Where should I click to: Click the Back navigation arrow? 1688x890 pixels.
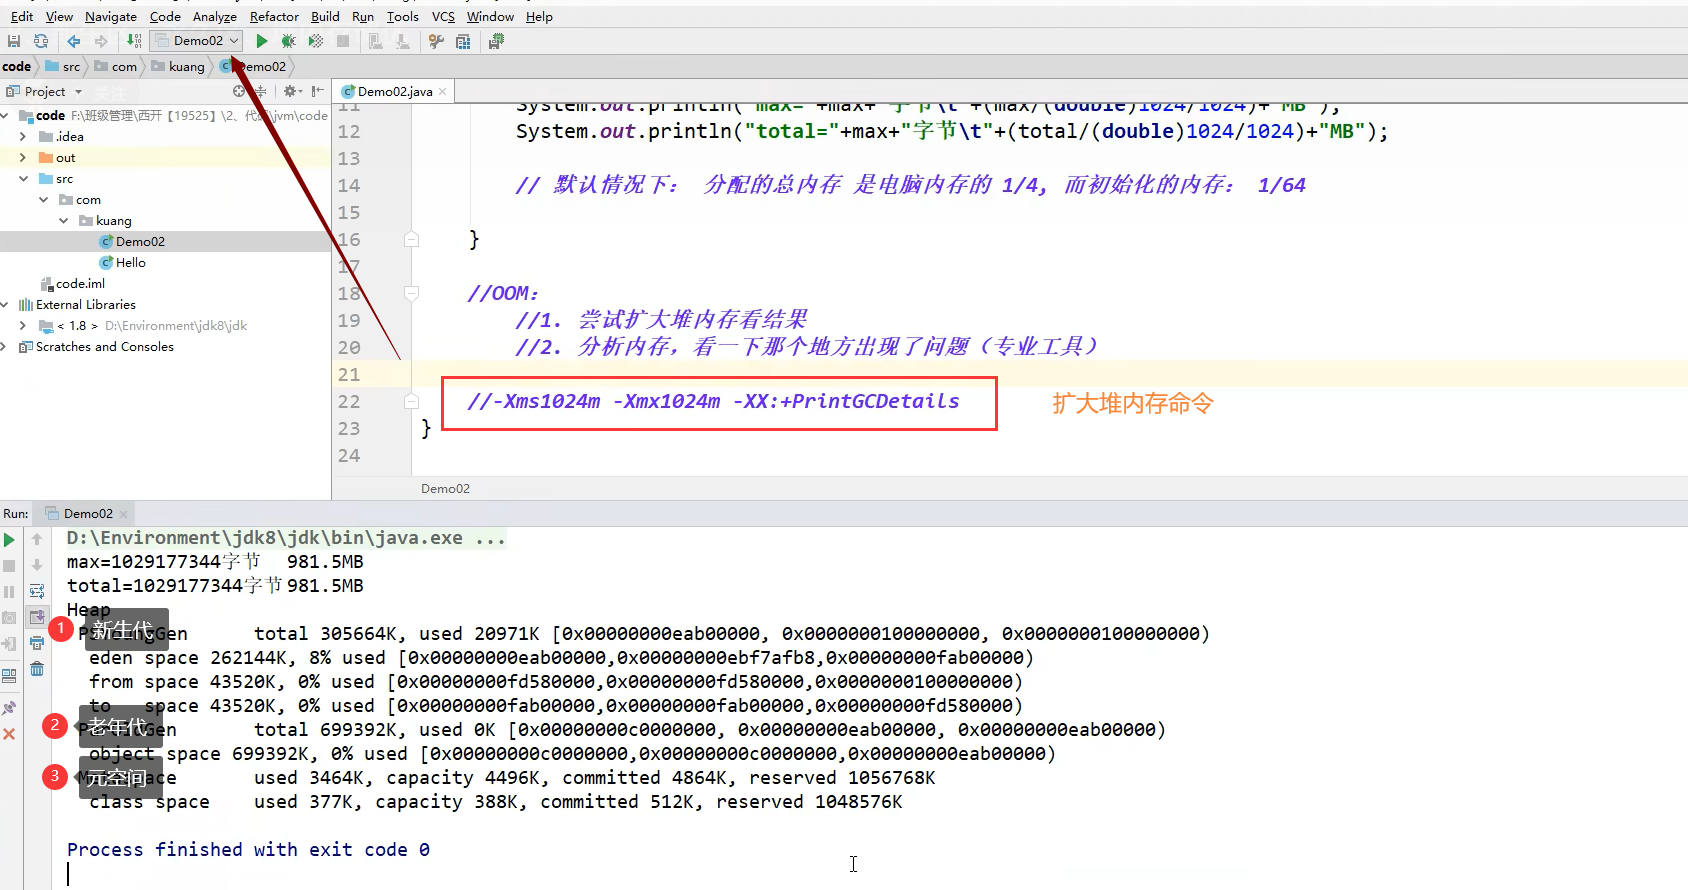(74, 41)
